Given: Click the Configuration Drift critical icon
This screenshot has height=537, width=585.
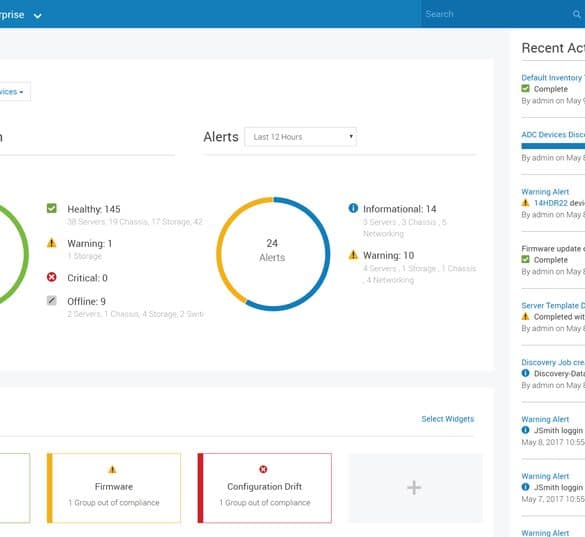Looking at the screenshot, I should point(263,469).
